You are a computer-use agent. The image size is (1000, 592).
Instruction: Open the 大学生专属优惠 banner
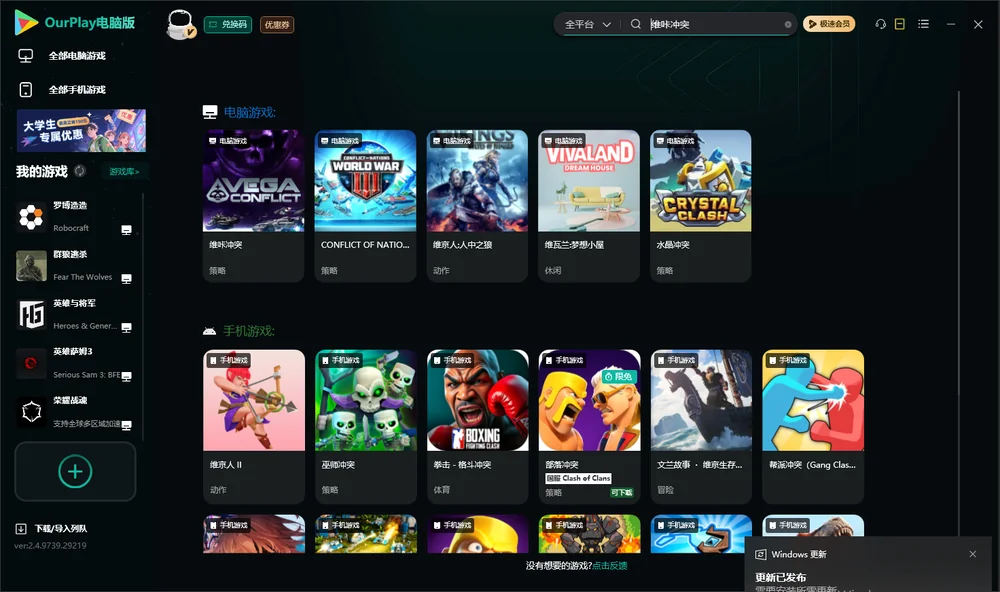click(82, 130)
